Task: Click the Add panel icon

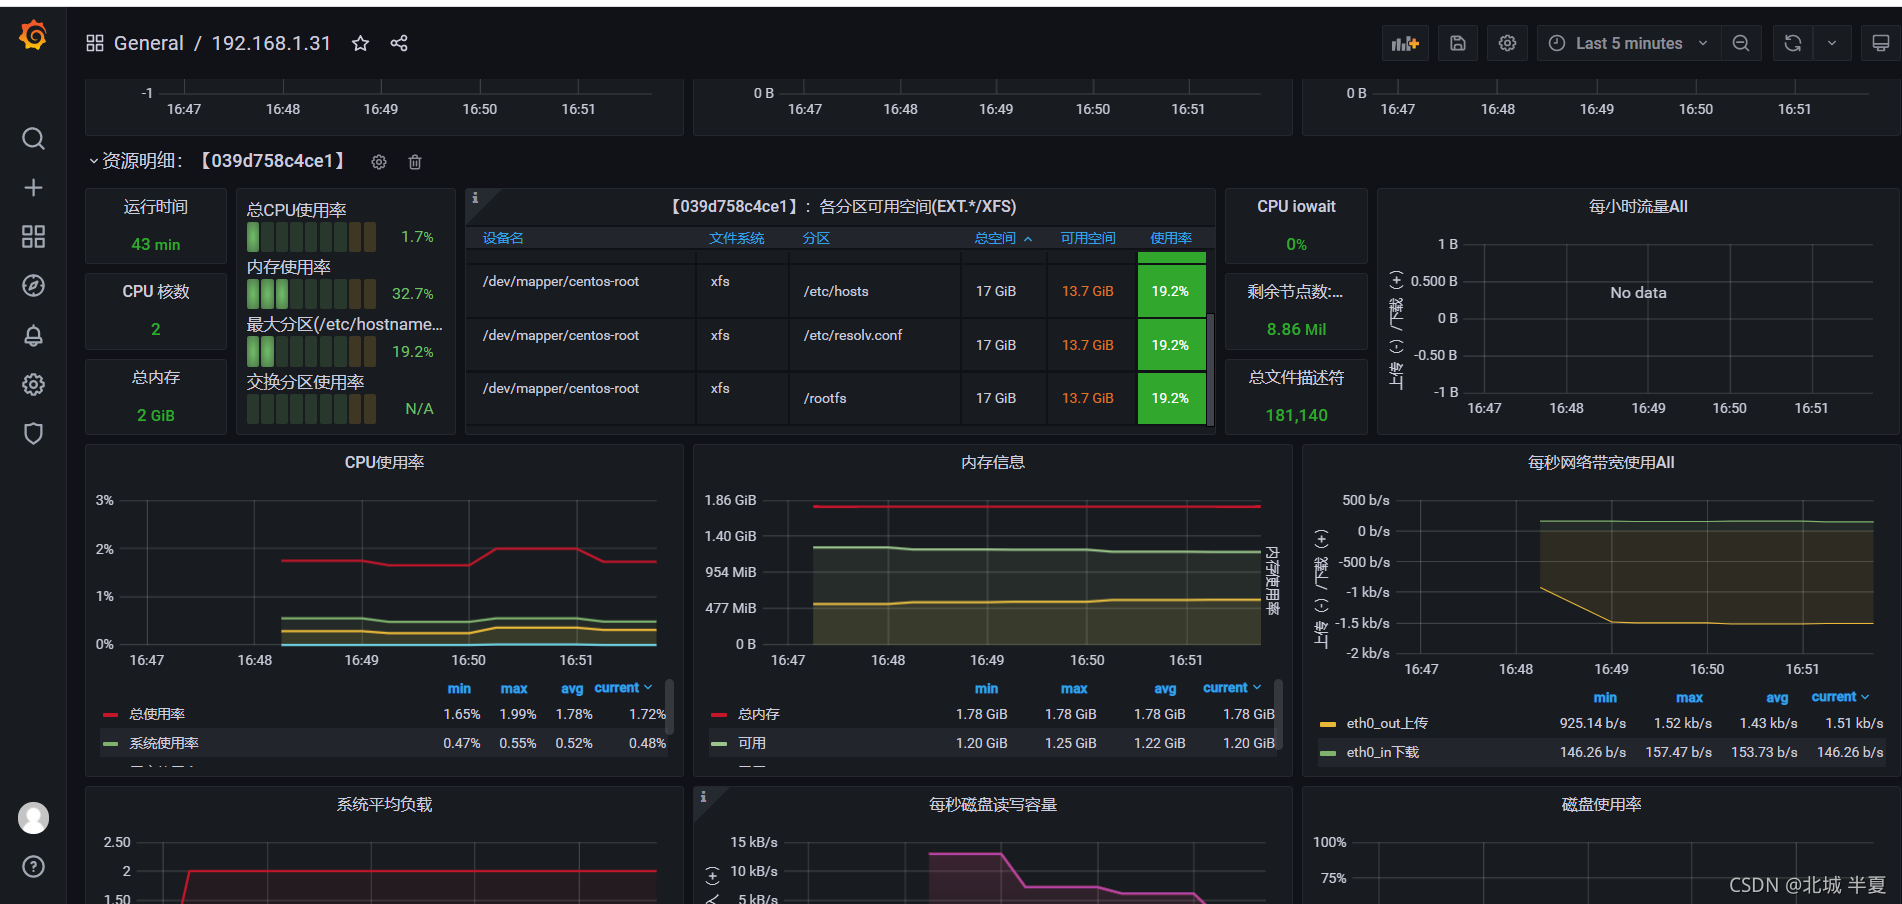Action: pos(1405,43)
